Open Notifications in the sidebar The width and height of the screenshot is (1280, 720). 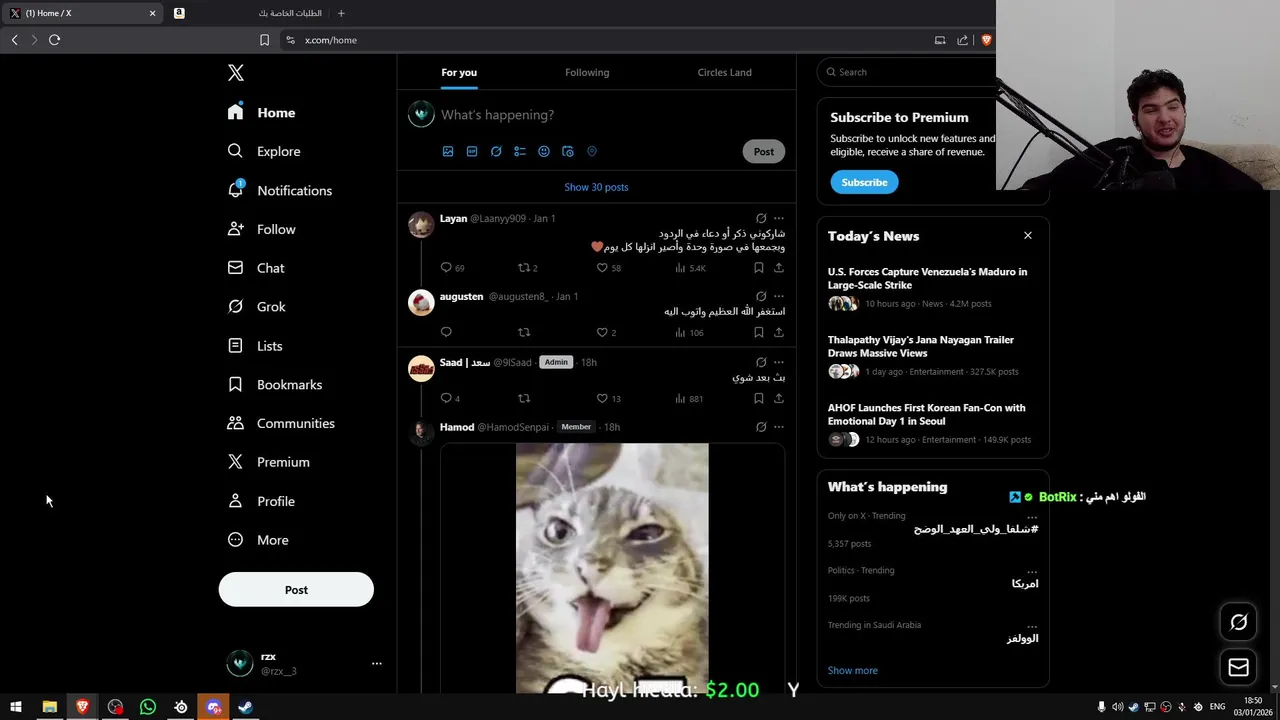(279, 190)
